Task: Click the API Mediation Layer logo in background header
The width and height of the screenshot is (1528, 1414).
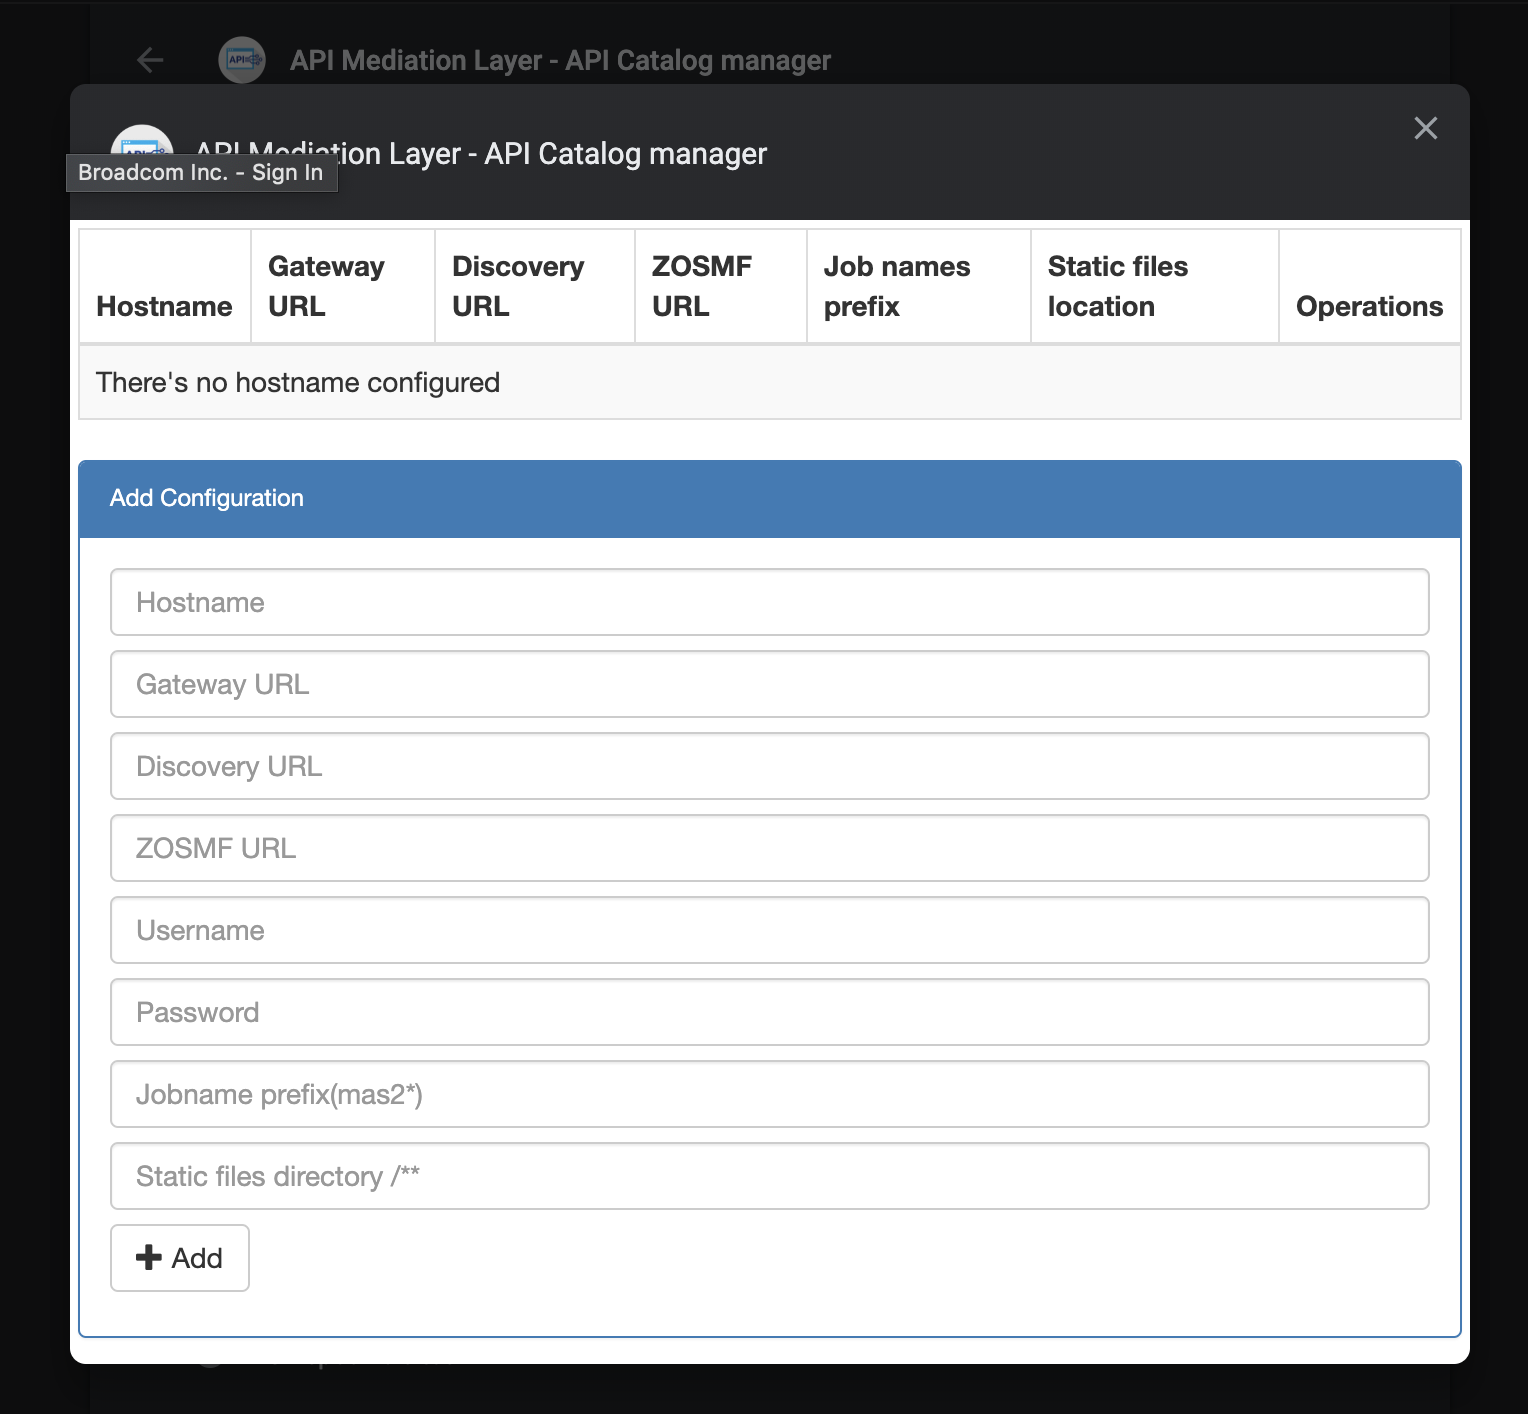Action: click(x=242, y=60)
